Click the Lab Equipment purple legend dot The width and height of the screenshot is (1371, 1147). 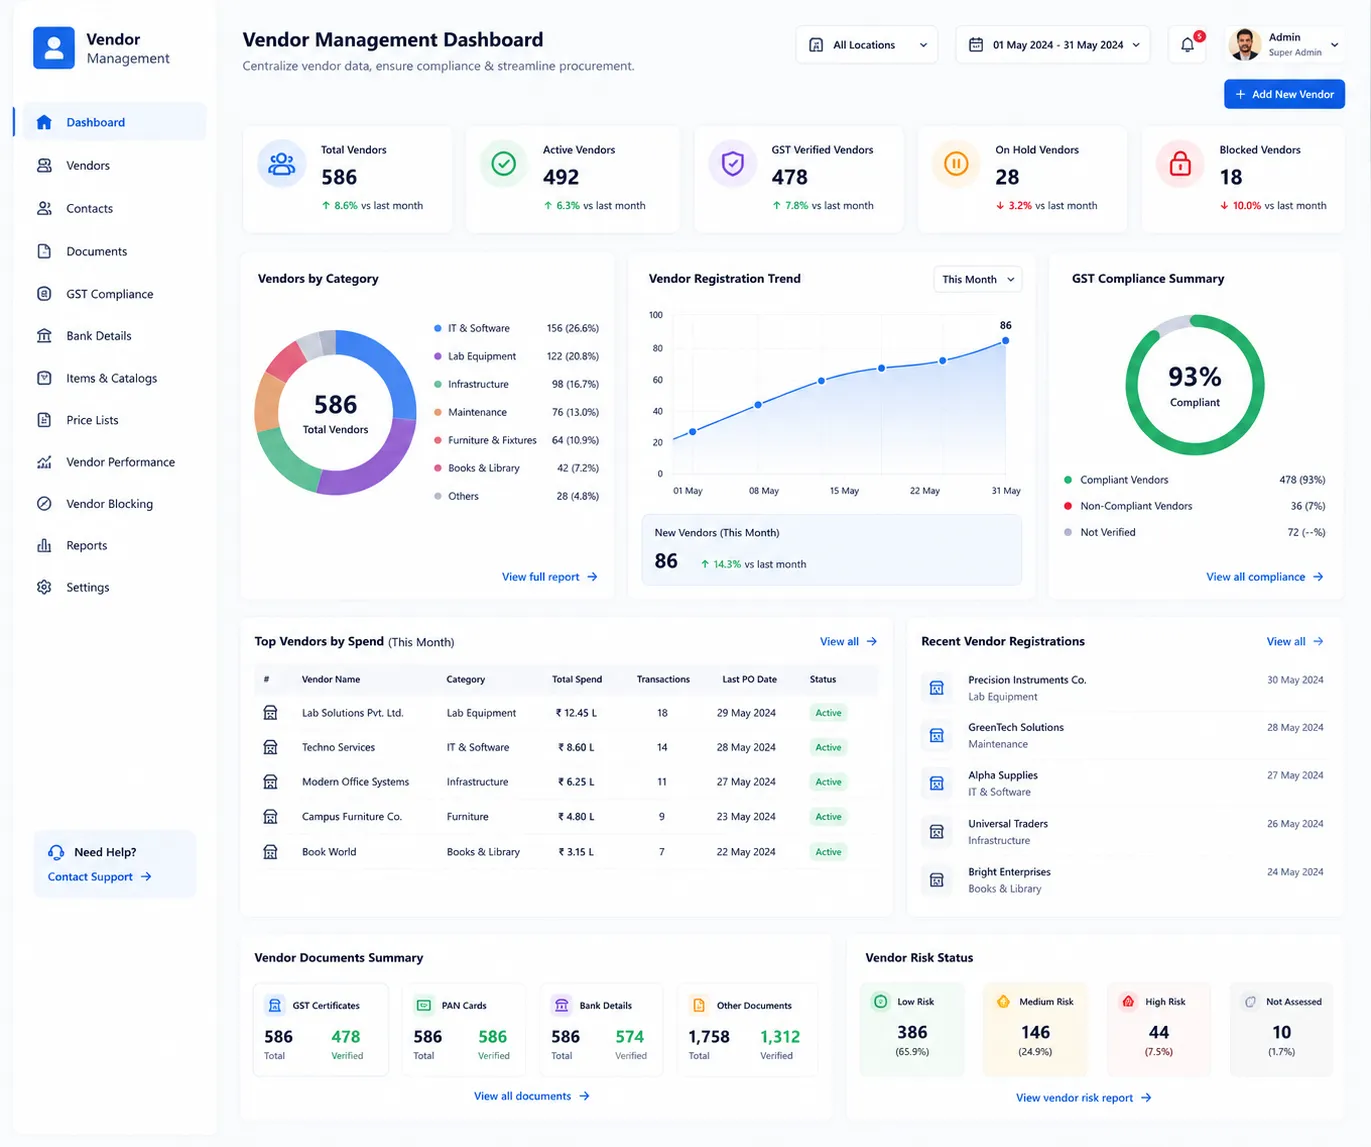pyautogui.click(x=438, y=356)
